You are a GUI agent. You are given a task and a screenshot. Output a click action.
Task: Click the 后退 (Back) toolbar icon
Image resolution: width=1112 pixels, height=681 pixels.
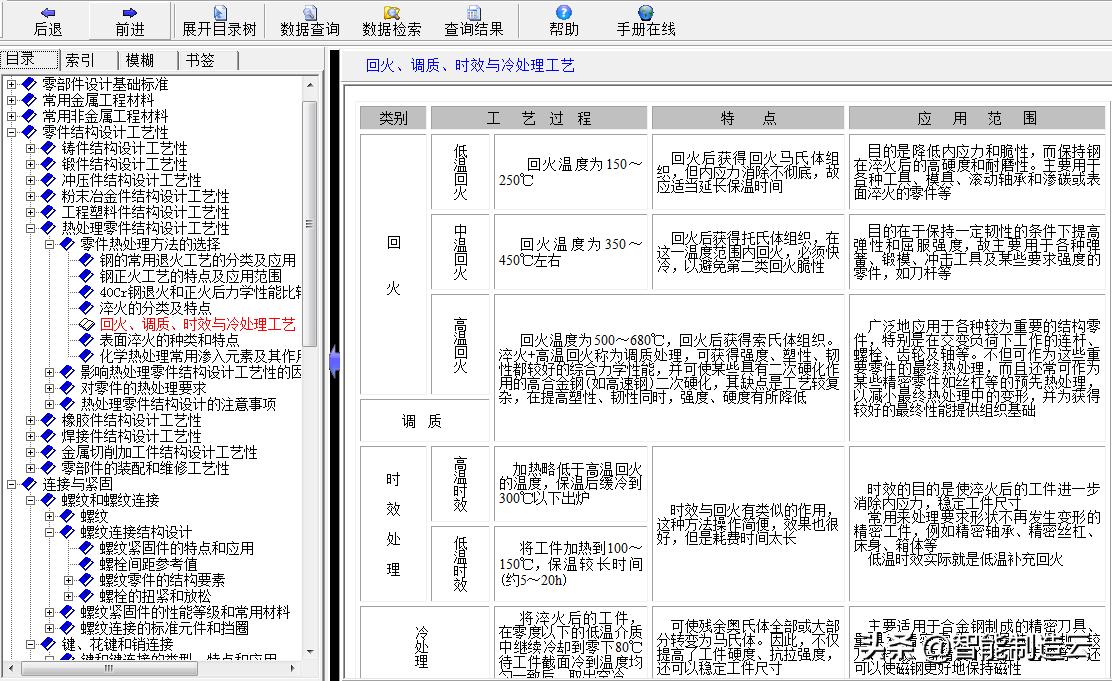tap(47, 19)
